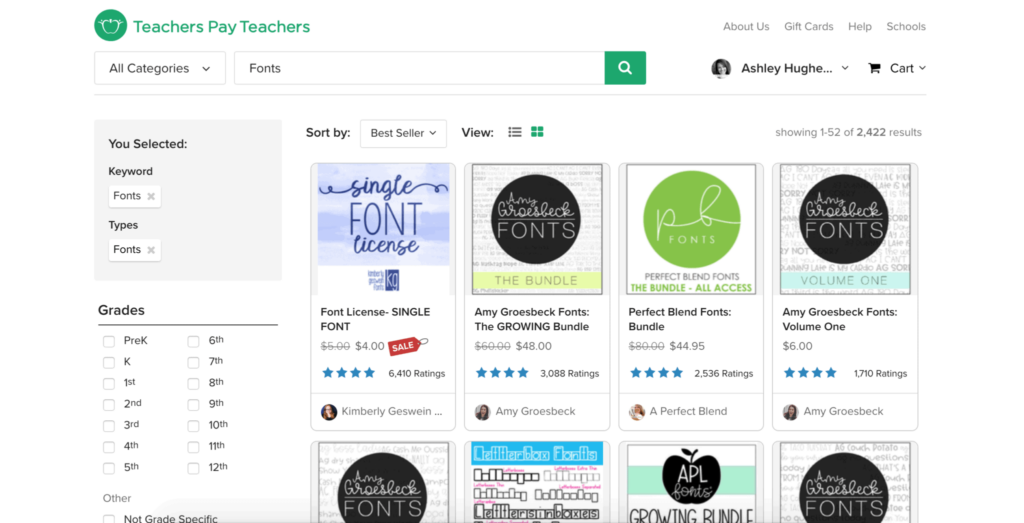The height and width of the screenshot is (523, 1024).
Task: Switch to list view icon
Action: 515,133
